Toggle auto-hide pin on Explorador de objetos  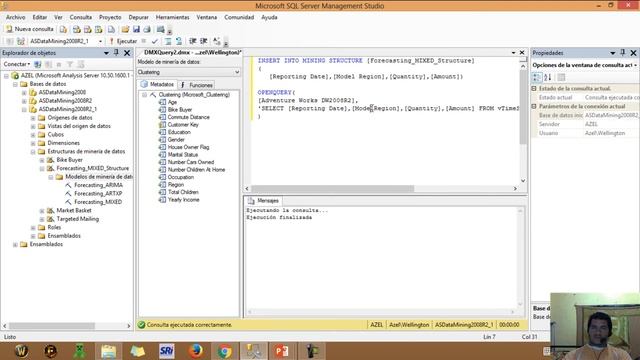point(116,53)
